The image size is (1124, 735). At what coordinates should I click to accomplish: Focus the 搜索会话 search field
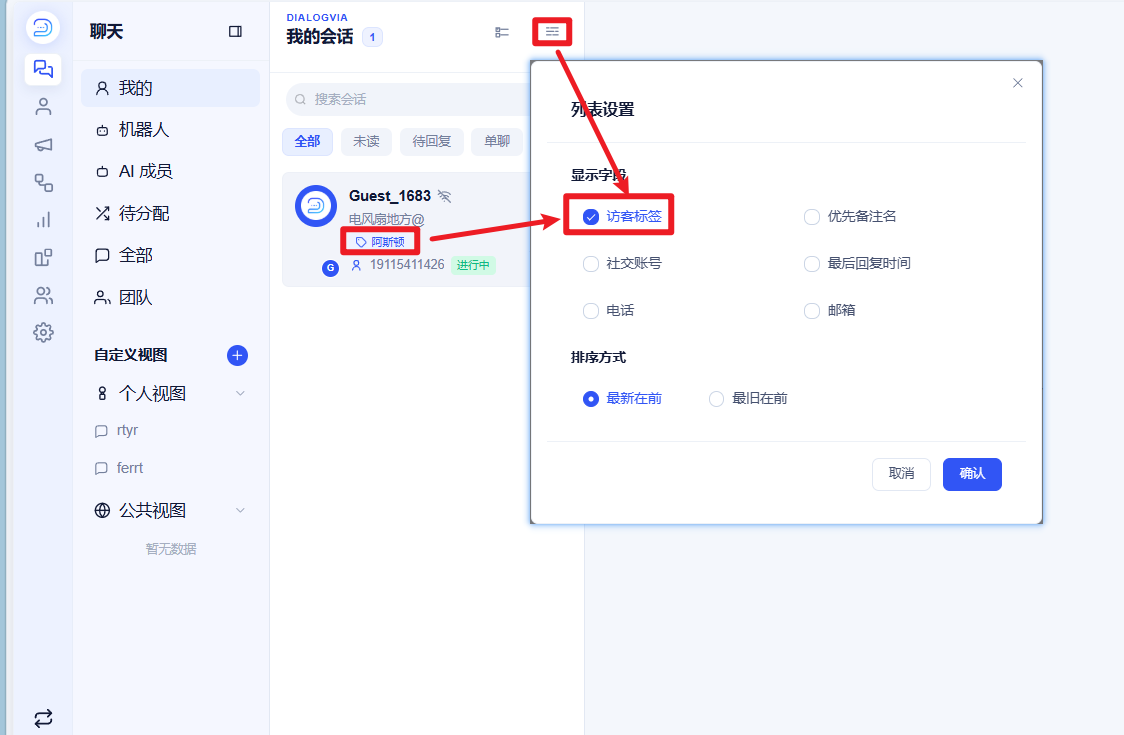tap(409, 99)
